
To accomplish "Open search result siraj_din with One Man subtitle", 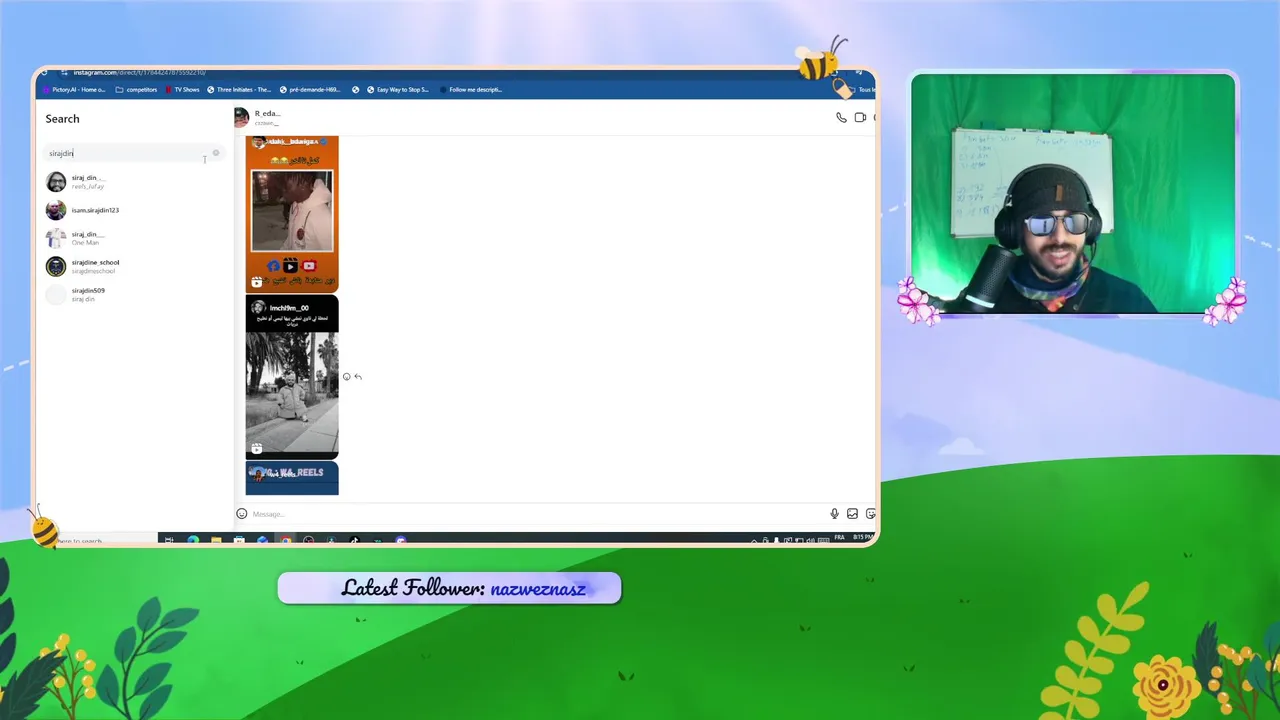I will coord(133,238).
